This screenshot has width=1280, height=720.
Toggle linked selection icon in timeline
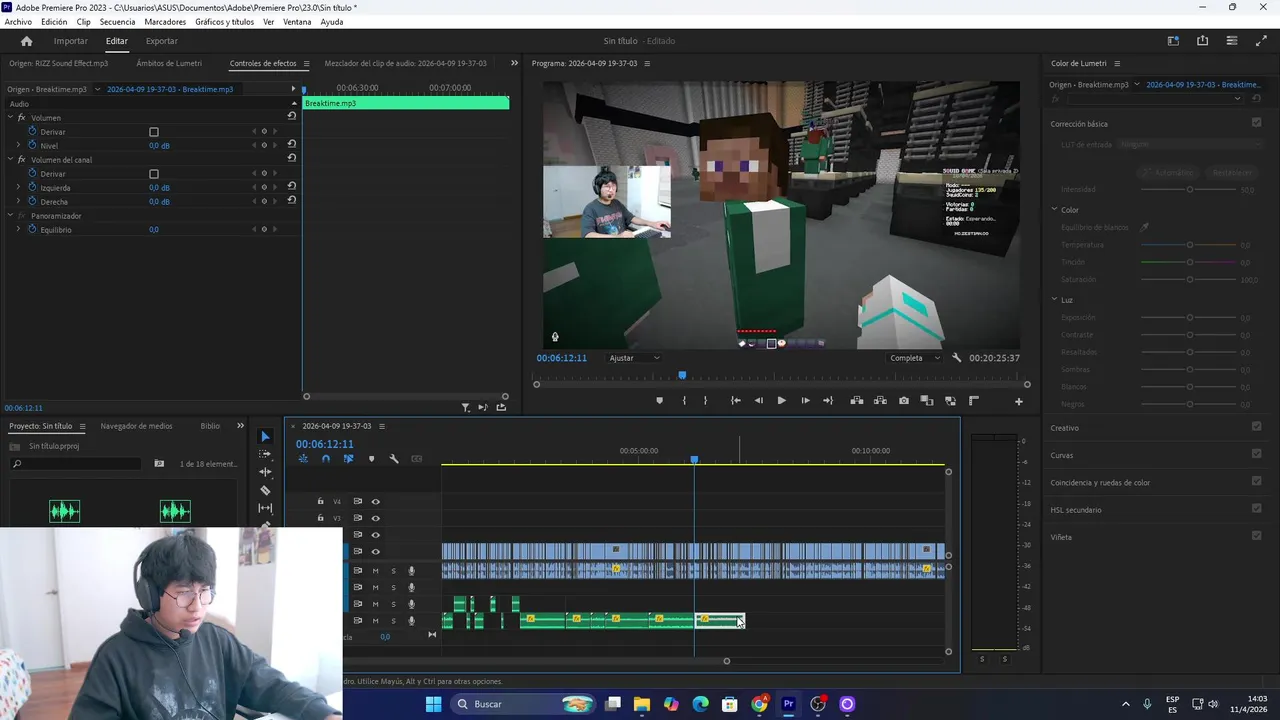[x=348, y=459]
